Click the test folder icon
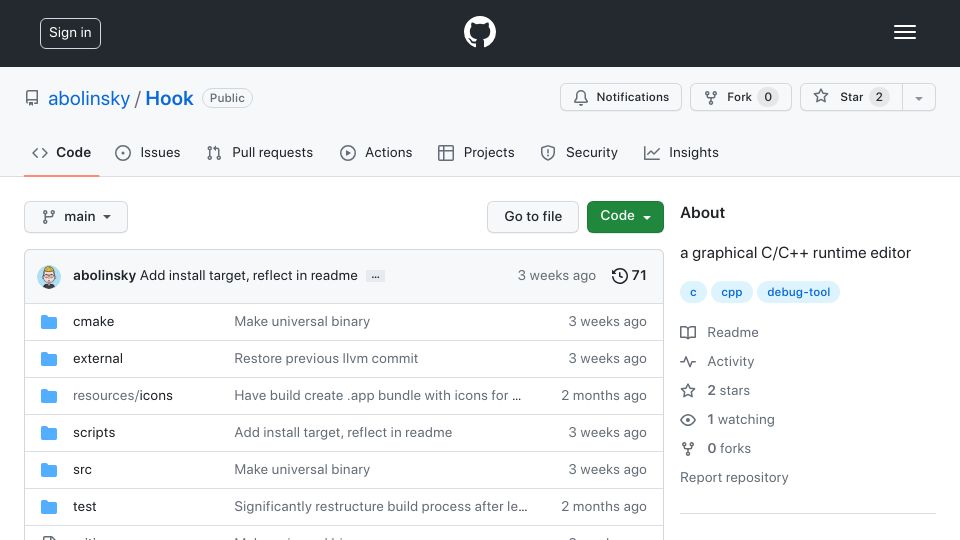960x540 pixels. point(49,507)
